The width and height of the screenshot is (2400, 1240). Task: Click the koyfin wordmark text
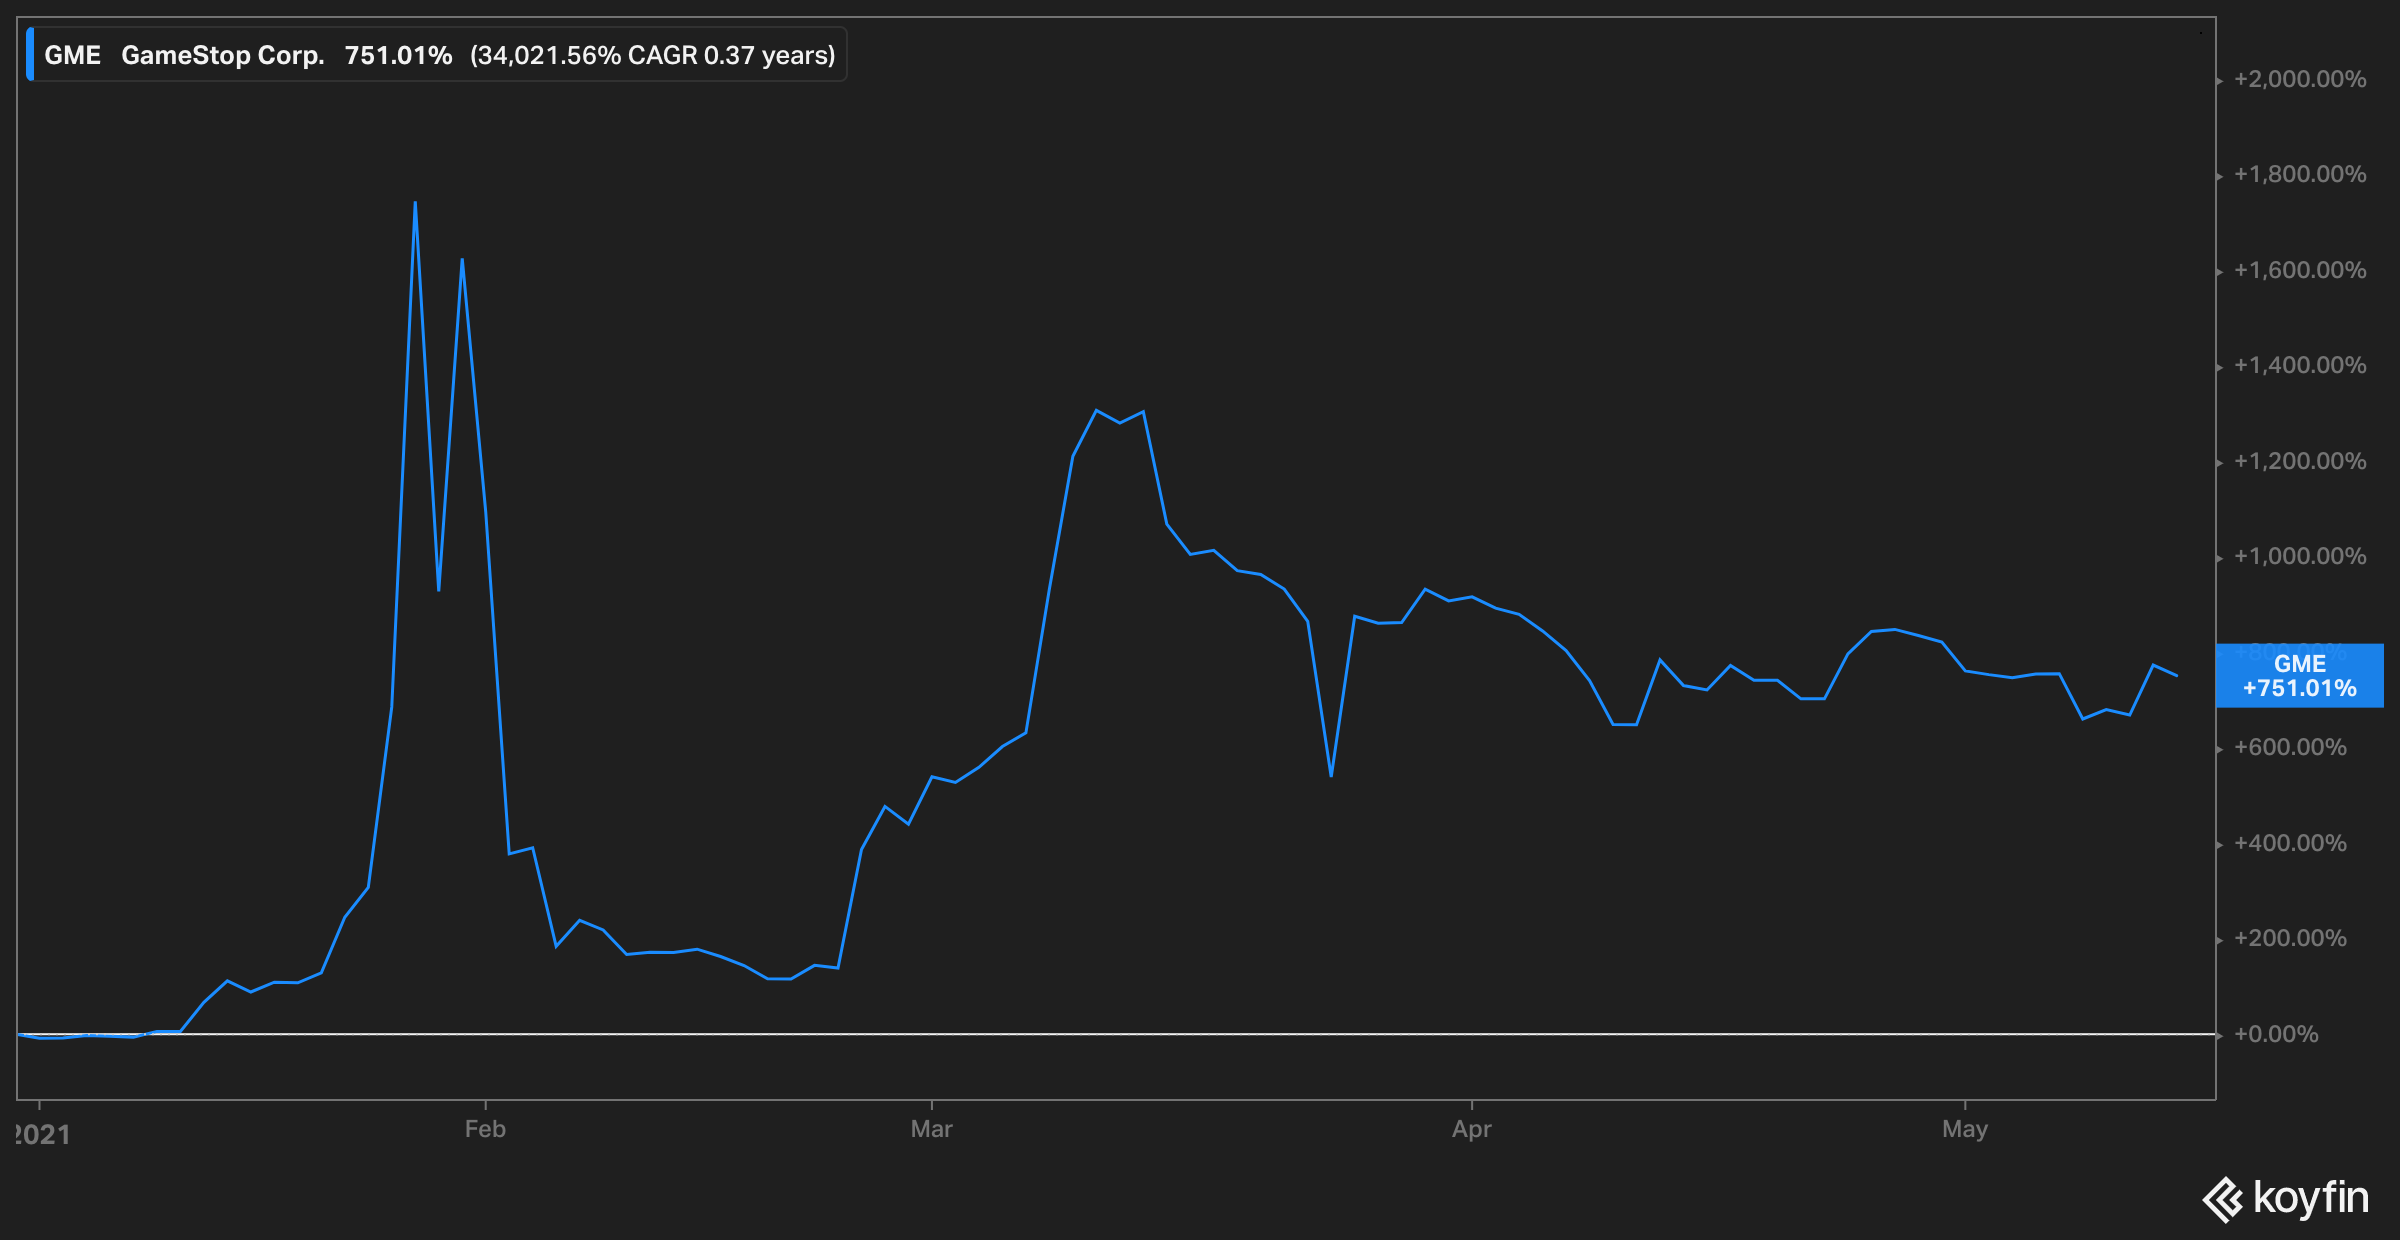pos(2311,1197)
